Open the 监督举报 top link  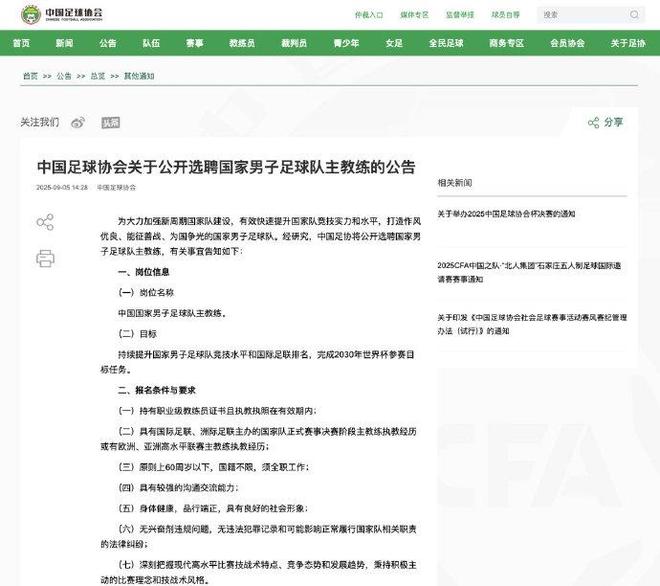(460, 15)
